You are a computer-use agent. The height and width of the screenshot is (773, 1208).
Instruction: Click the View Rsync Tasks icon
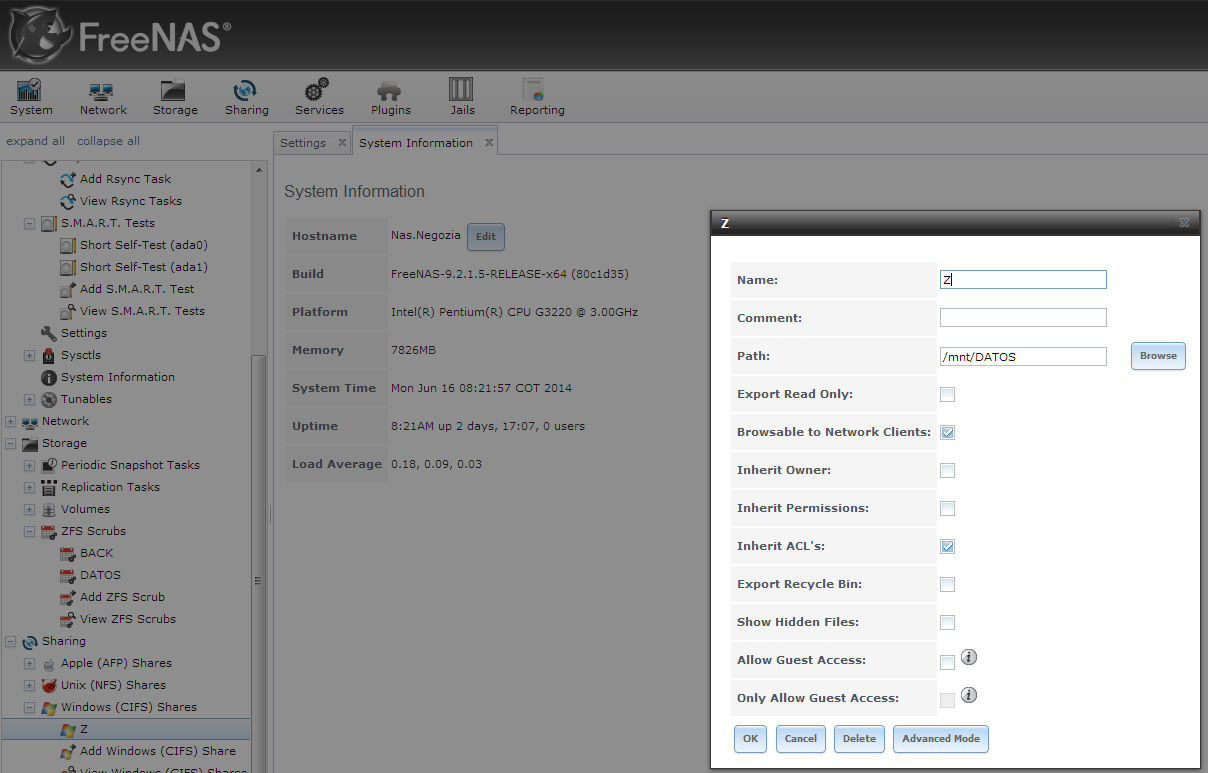click(x=68, y=201)
